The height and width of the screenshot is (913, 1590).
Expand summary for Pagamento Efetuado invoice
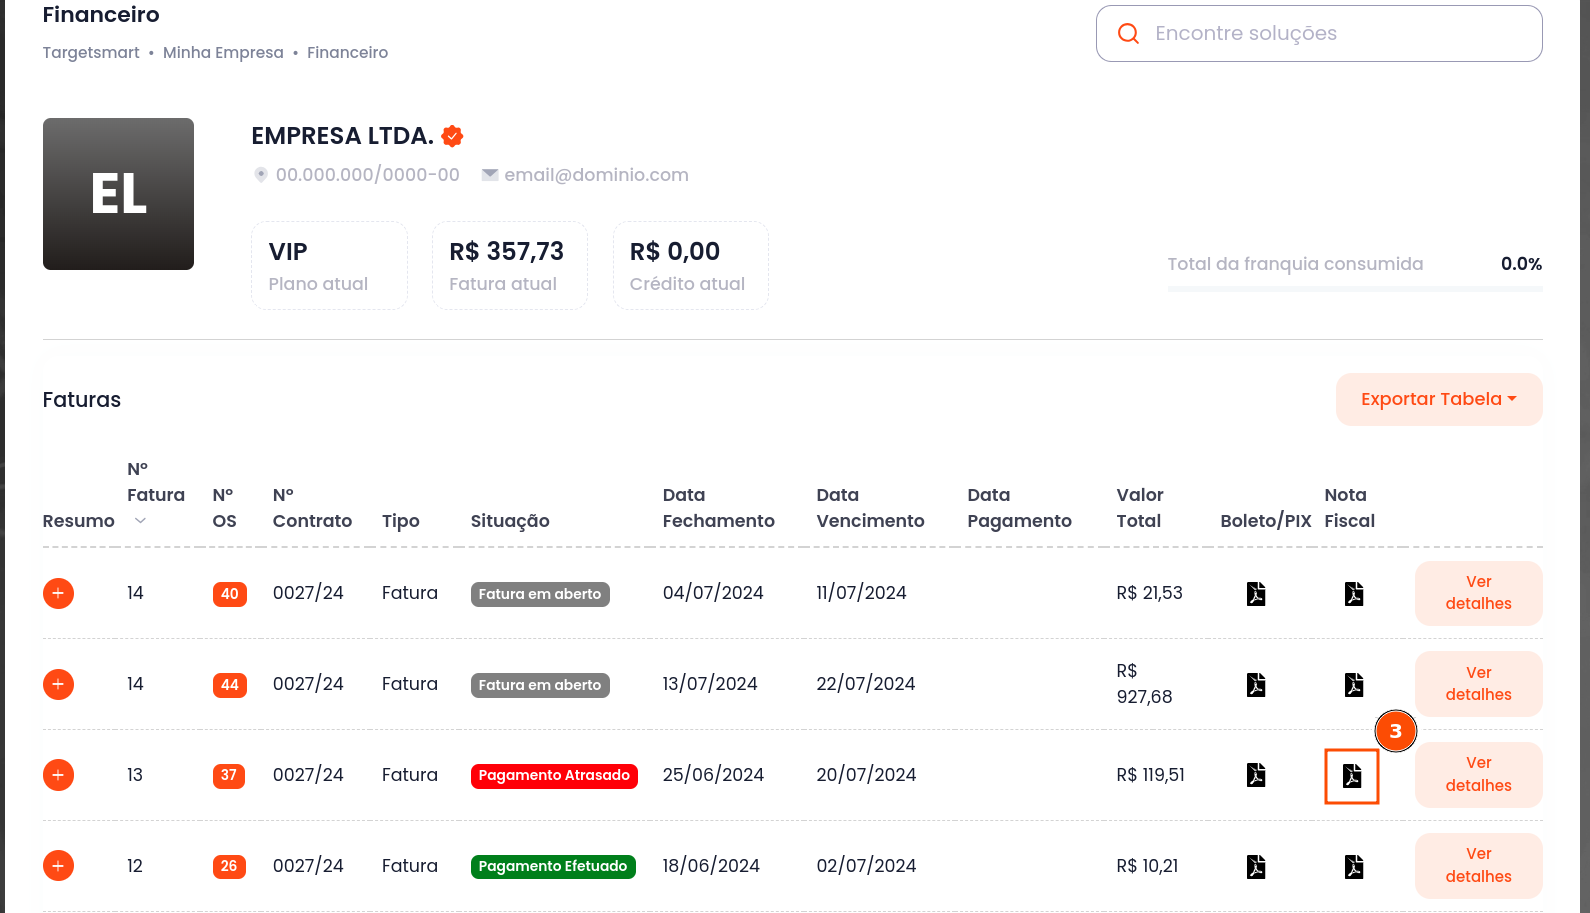pyautogui.click(x=58, y=866)
